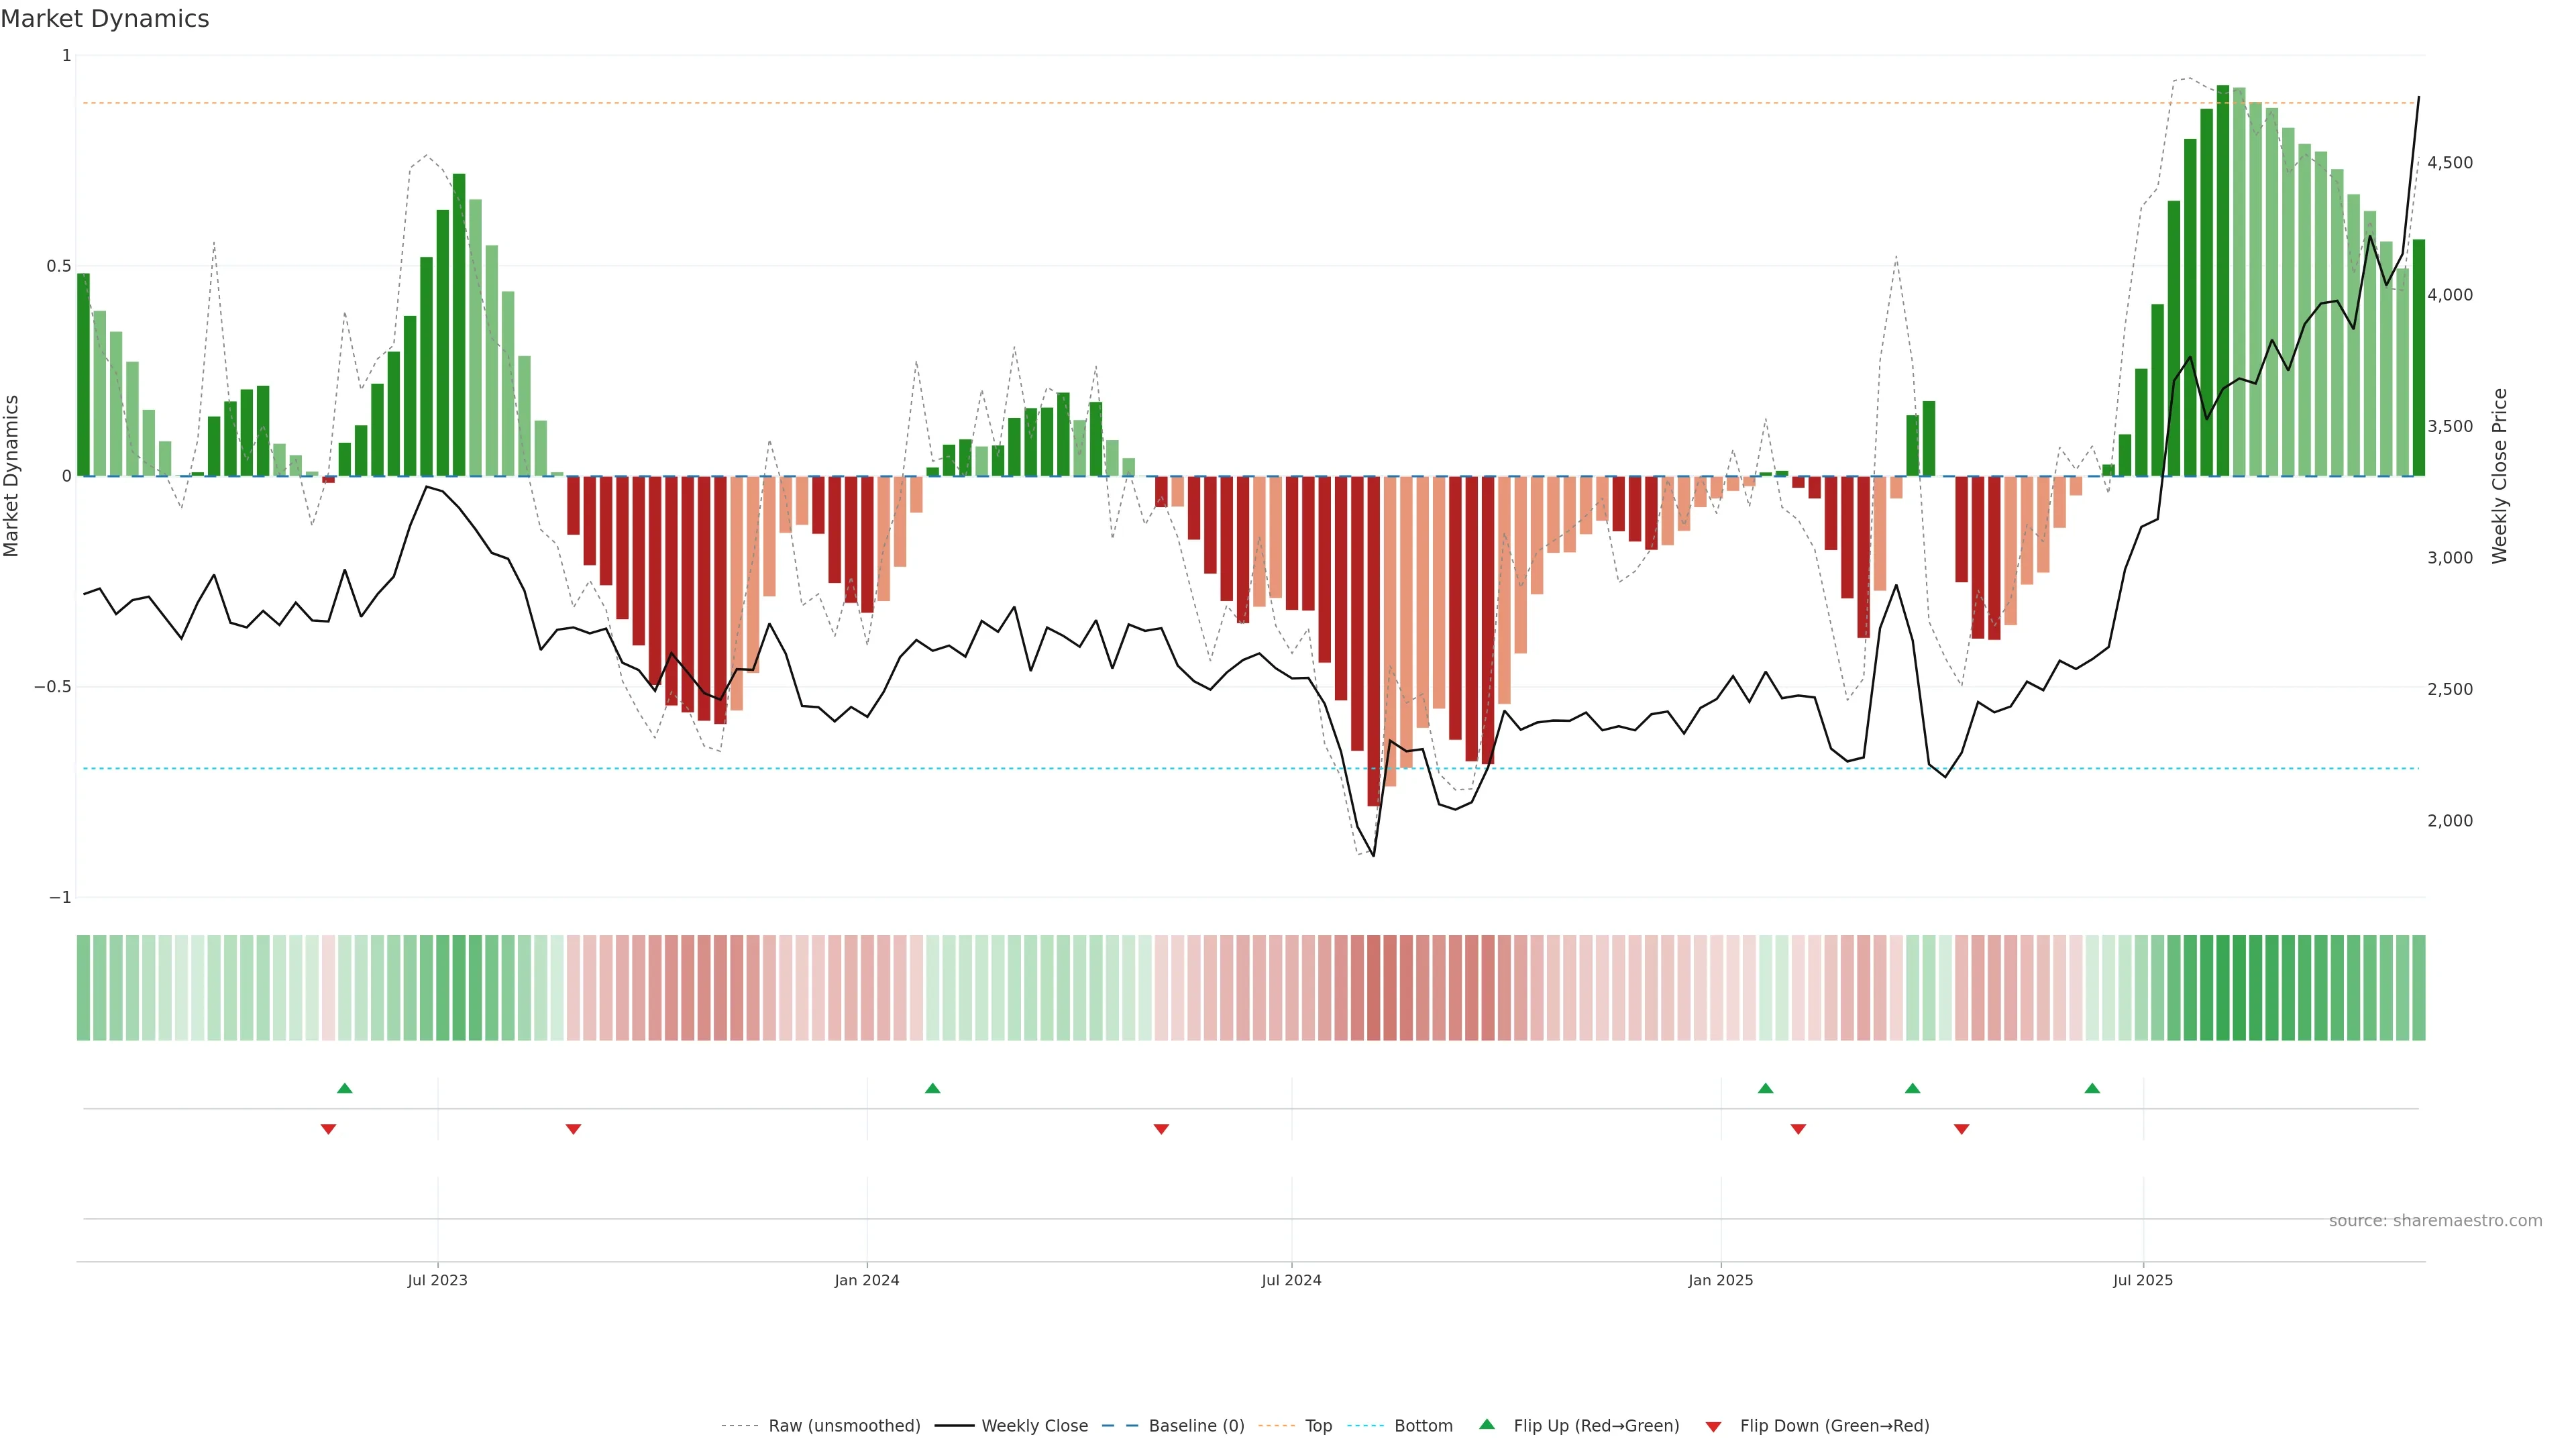The height and width of the screenshot is (1449, 2576).
Task: Click red flip-down marker between Jan and Jul 2024
Action: pyautogui.click(x=1161, y=1129)
